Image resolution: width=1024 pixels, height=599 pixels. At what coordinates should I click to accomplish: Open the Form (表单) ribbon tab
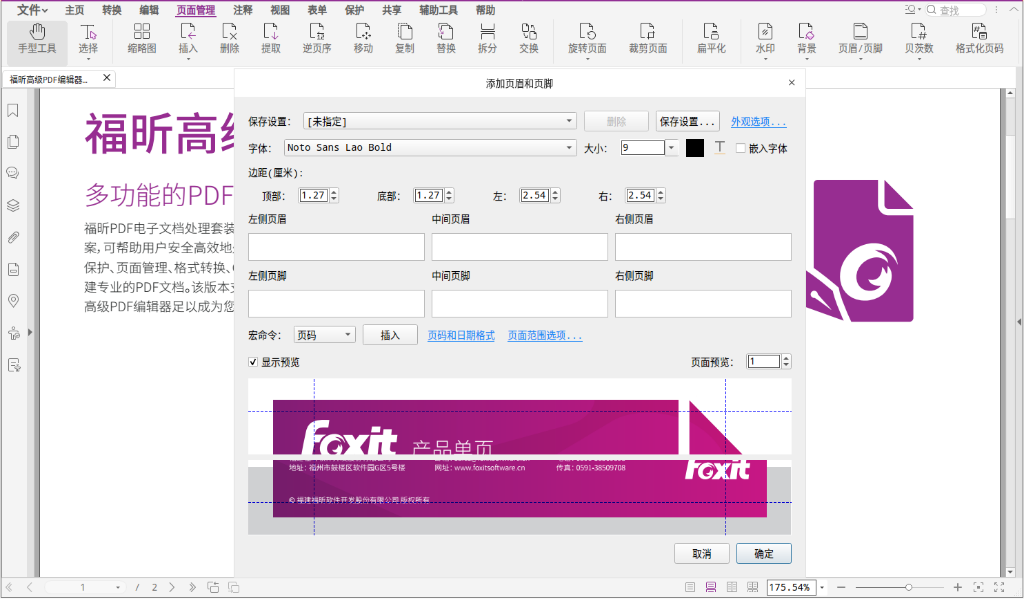(317, 10)
